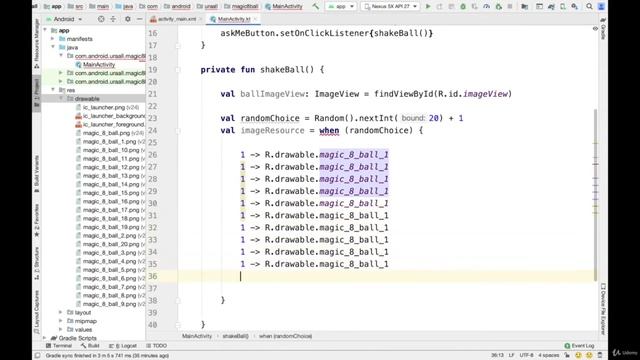Switch to activity_main.xml editor tab
This screenshot has width=640, height=360.
click(176, 19)
